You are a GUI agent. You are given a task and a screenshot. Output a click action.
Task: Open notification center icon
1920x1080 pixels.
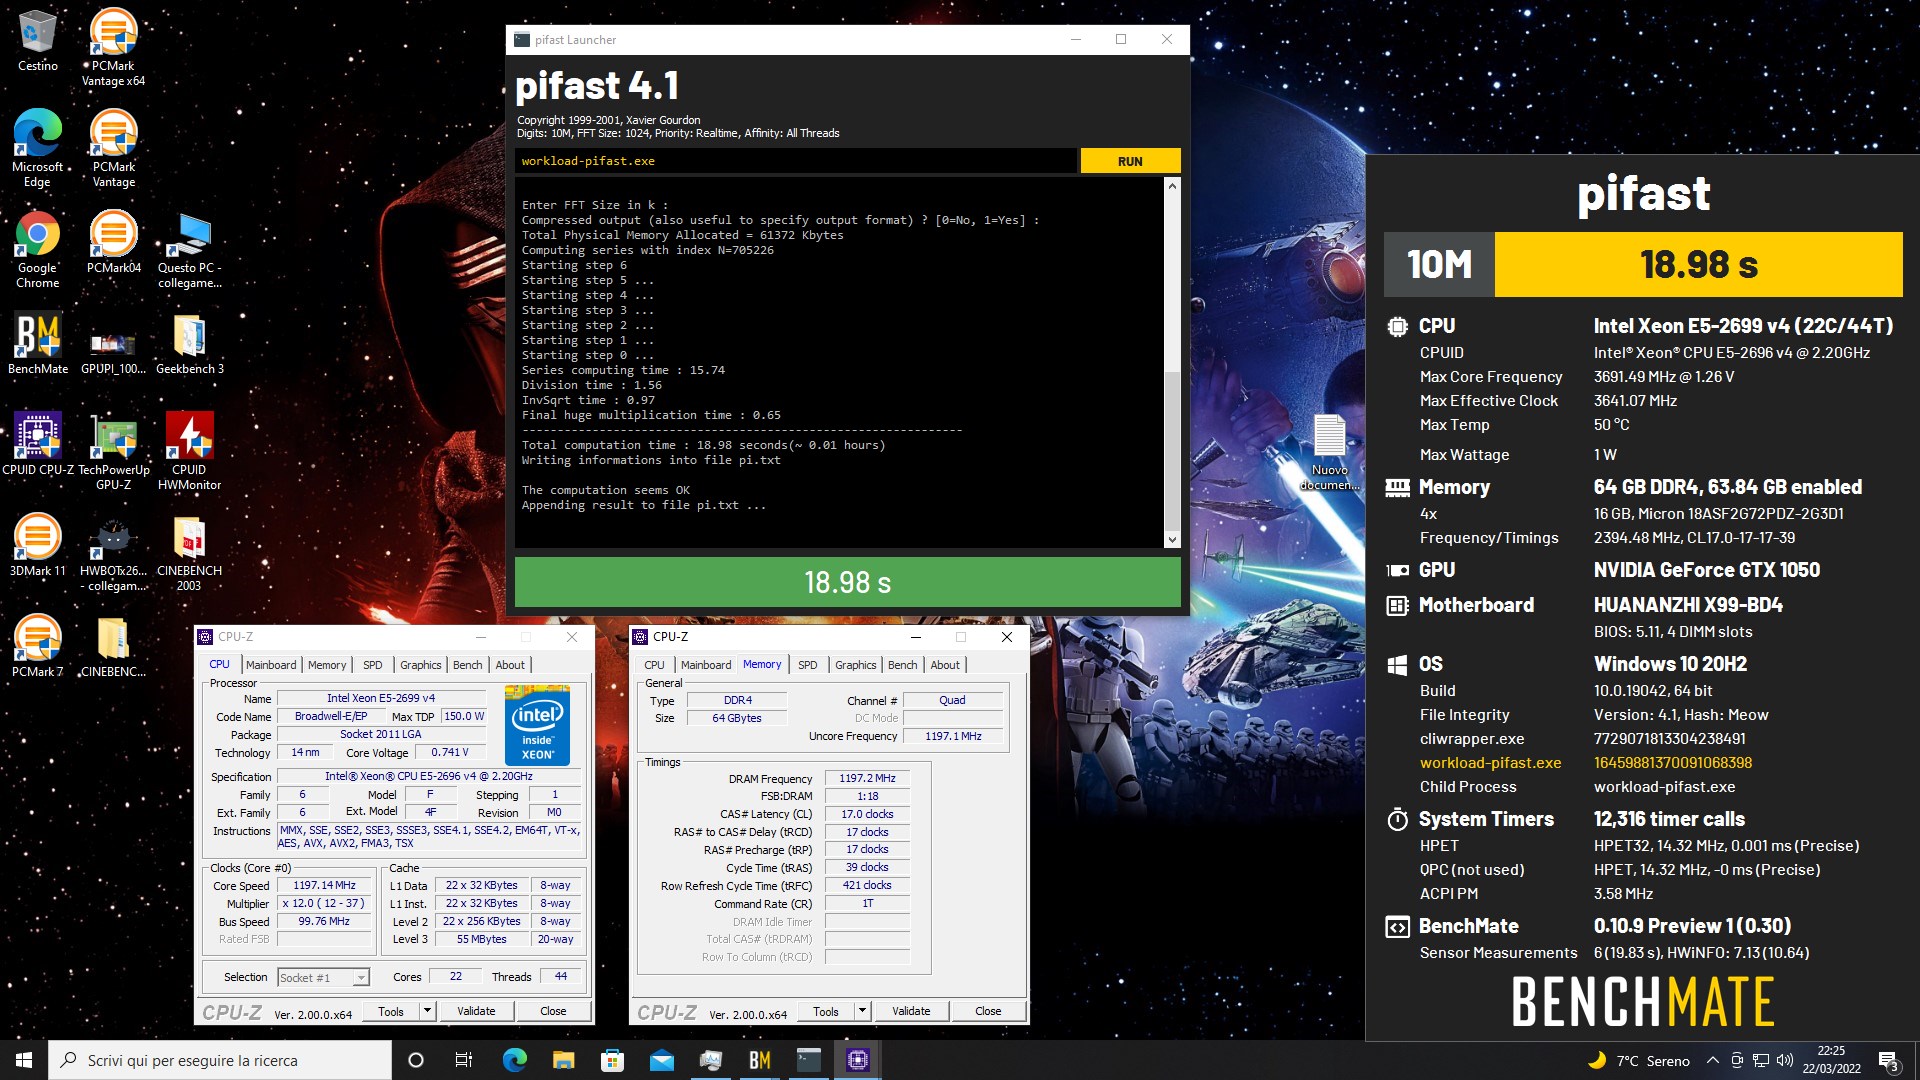pos(1888,1060)
